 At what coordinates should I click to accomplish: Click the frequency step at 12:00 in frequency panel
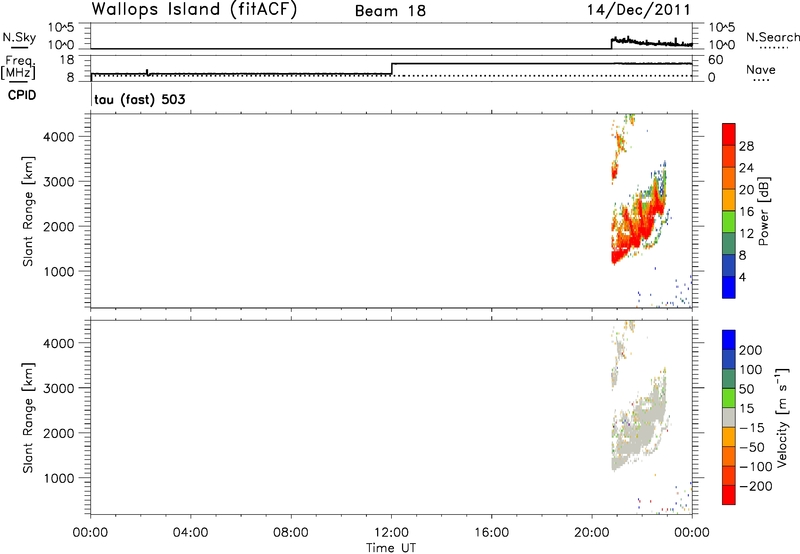coord(391,69)
